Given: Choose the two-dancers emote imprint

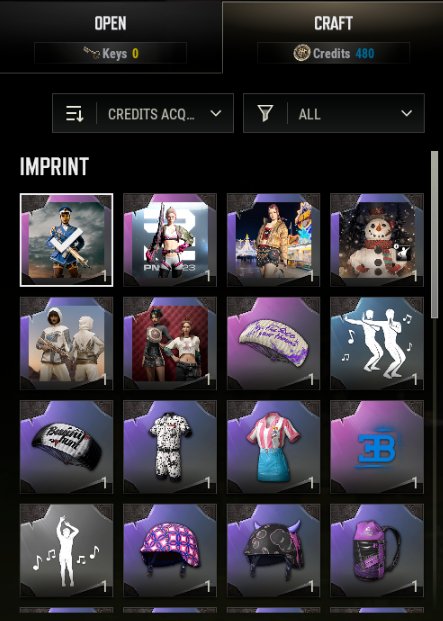Looking at the screenshot, I should coord(377,343).
